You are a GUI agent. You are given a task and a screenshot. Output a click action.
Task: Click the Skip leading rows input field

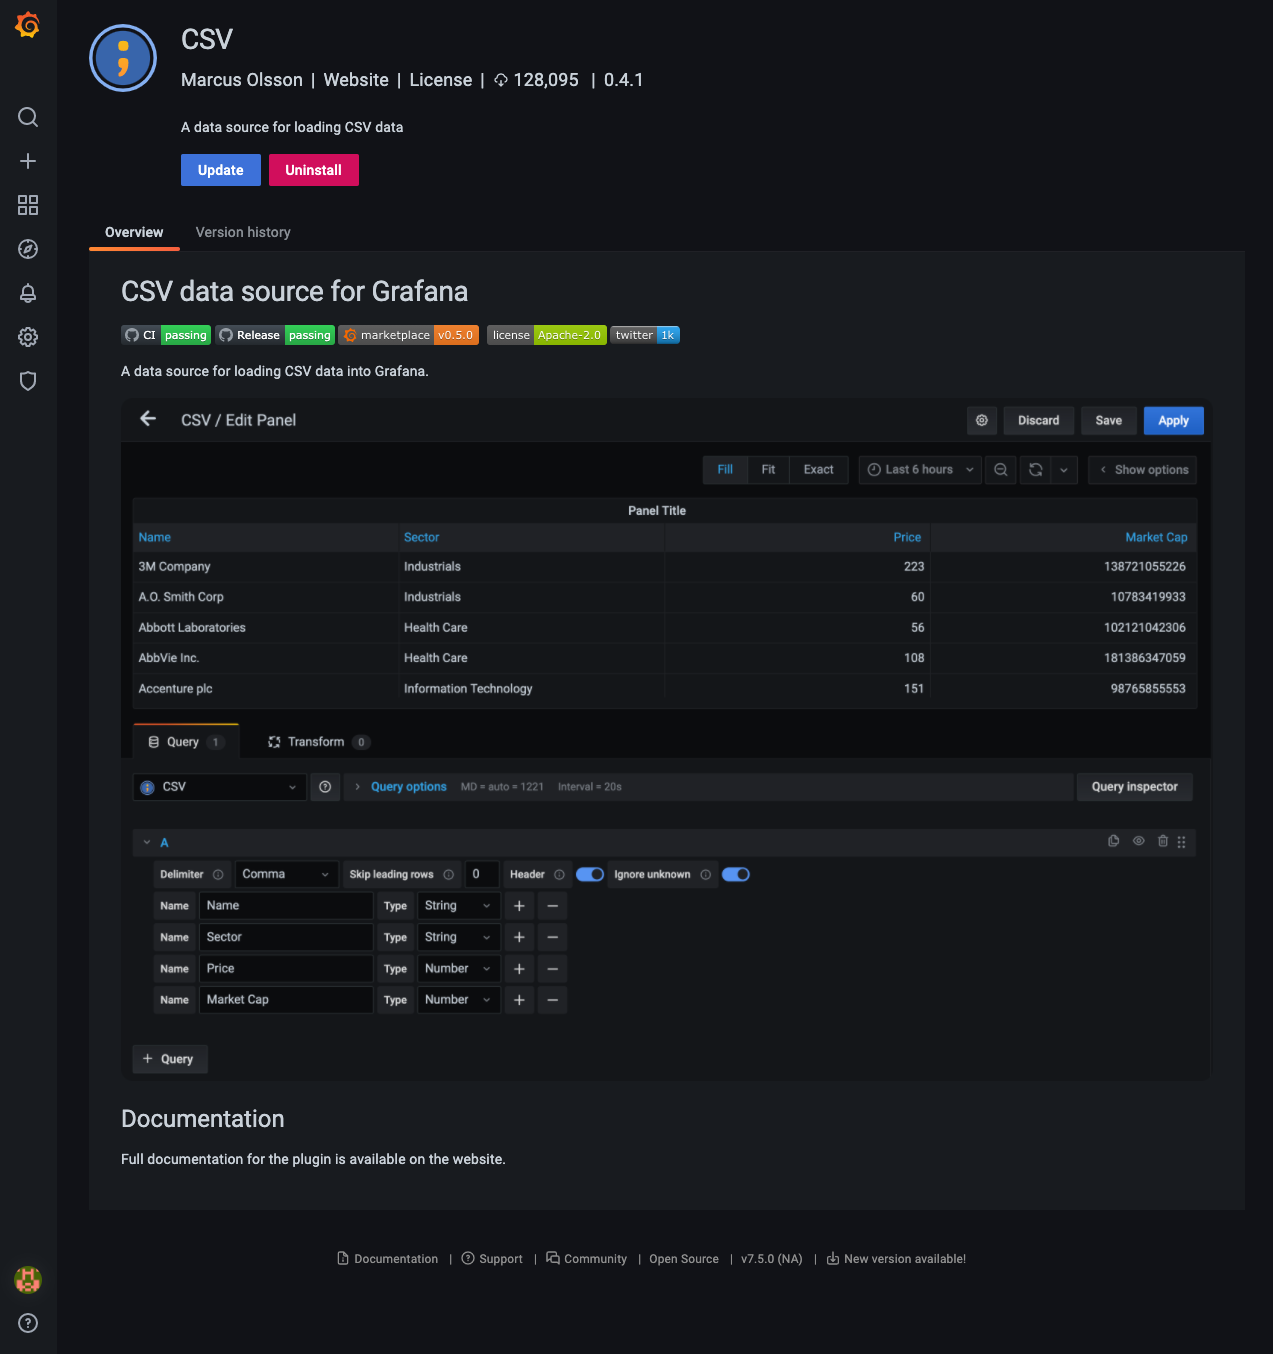click(481, 874)
